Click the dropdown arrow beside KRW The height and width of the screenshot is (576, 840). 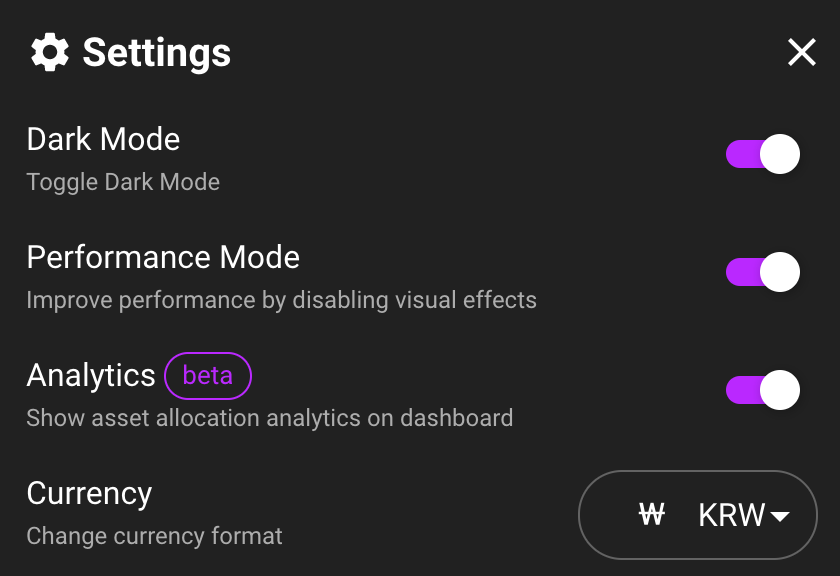click(x=779, y=516)
